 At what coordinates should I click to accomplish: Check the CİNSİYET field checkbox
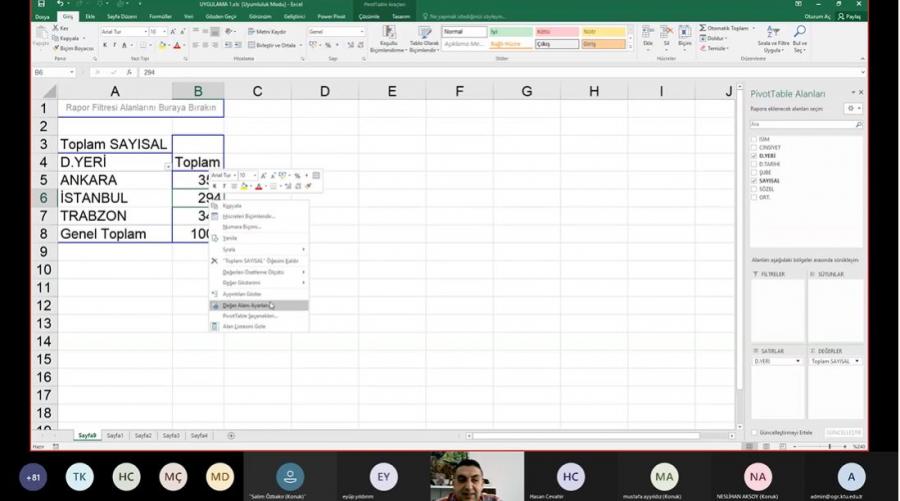pos(754,148)
